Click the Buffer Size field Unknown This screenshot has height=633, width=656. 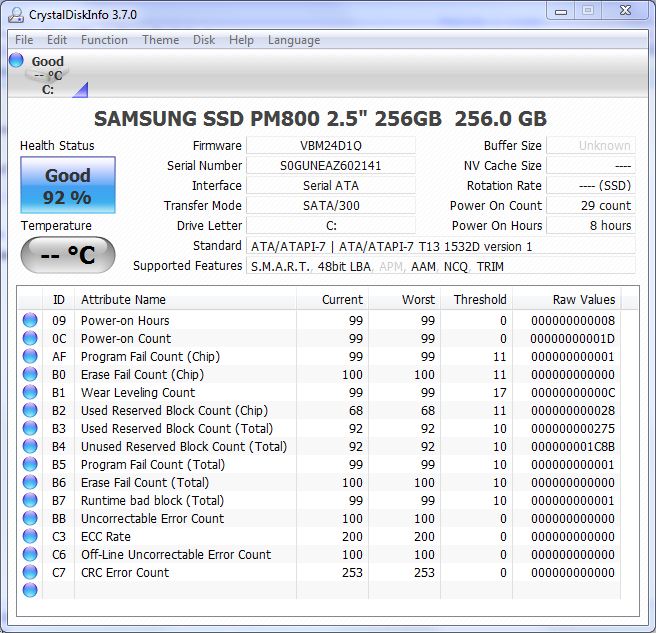coord(591,146)
